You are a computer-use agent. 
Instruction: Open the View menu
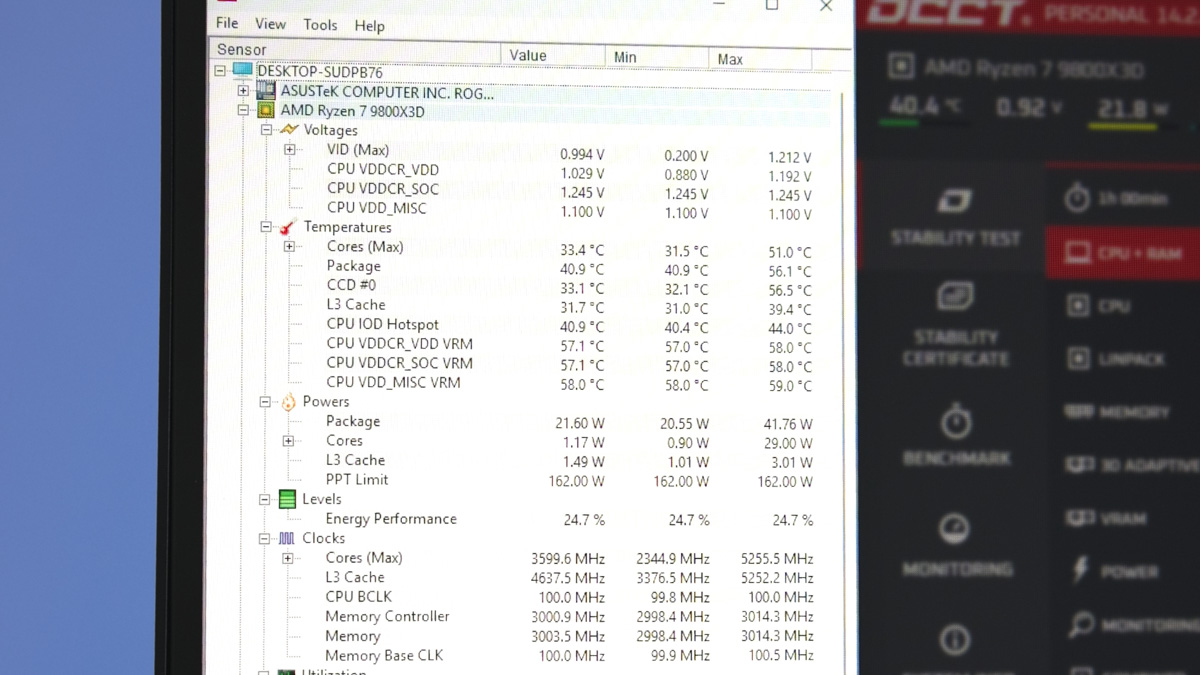(x=270, y=24)
